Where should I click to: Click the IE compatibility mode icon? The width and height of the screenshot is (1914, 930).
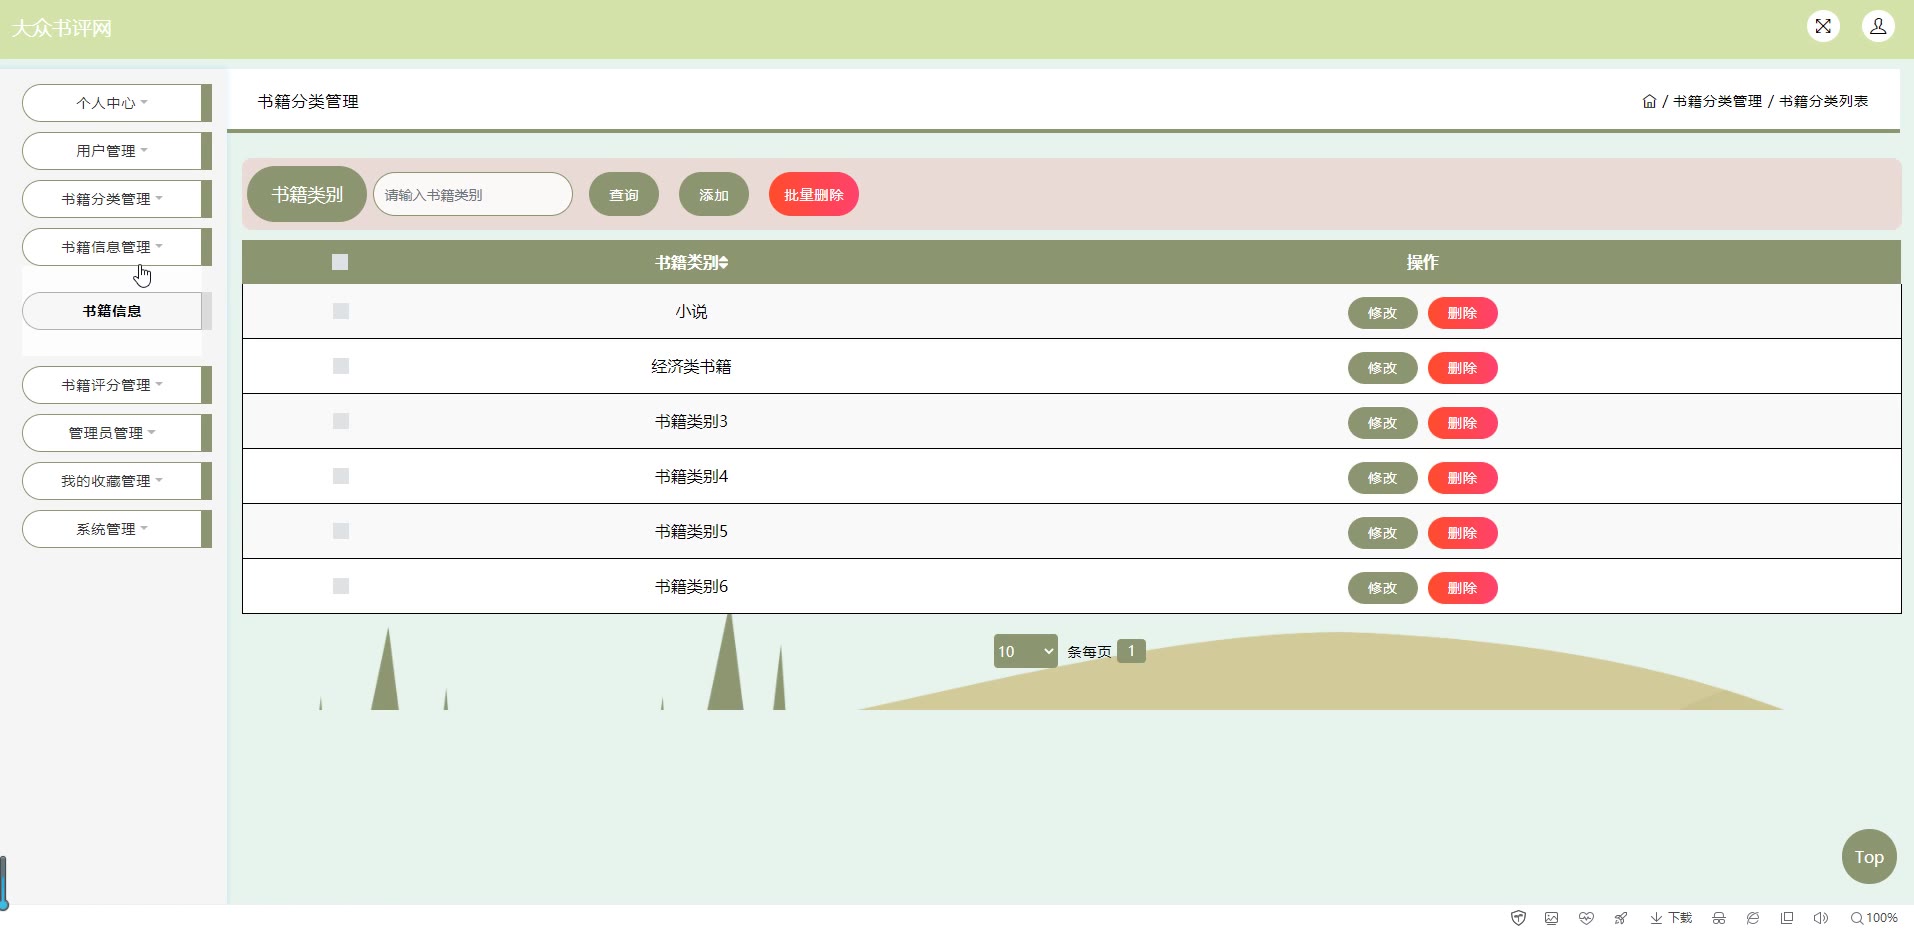[x=1753, y=918]
